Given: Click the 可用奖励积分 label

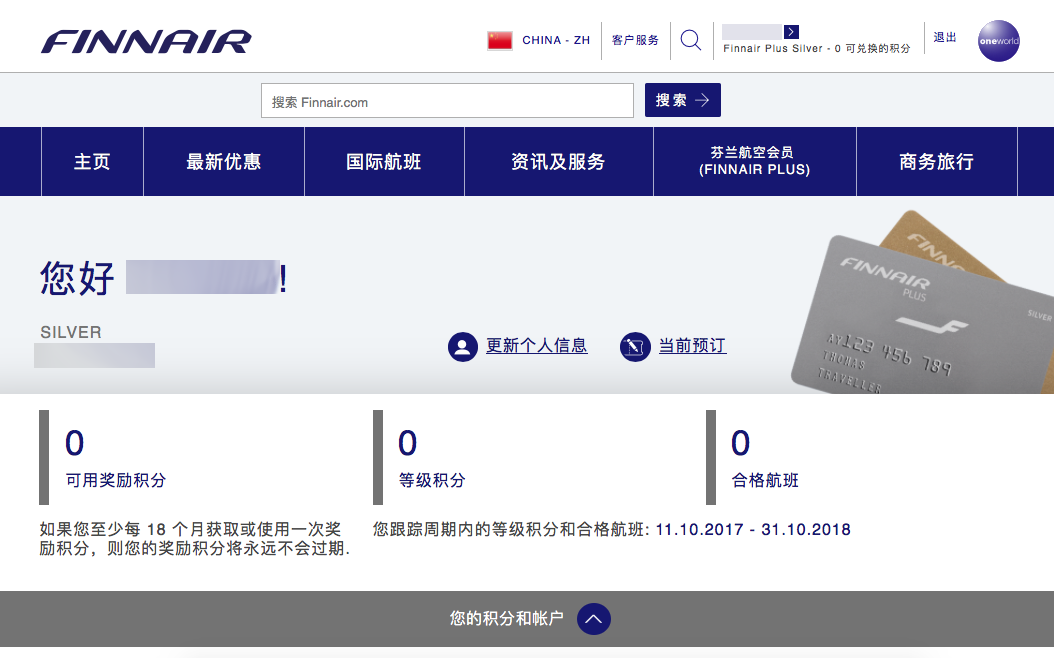Looking at the screenshot, I should pos(116,481).
